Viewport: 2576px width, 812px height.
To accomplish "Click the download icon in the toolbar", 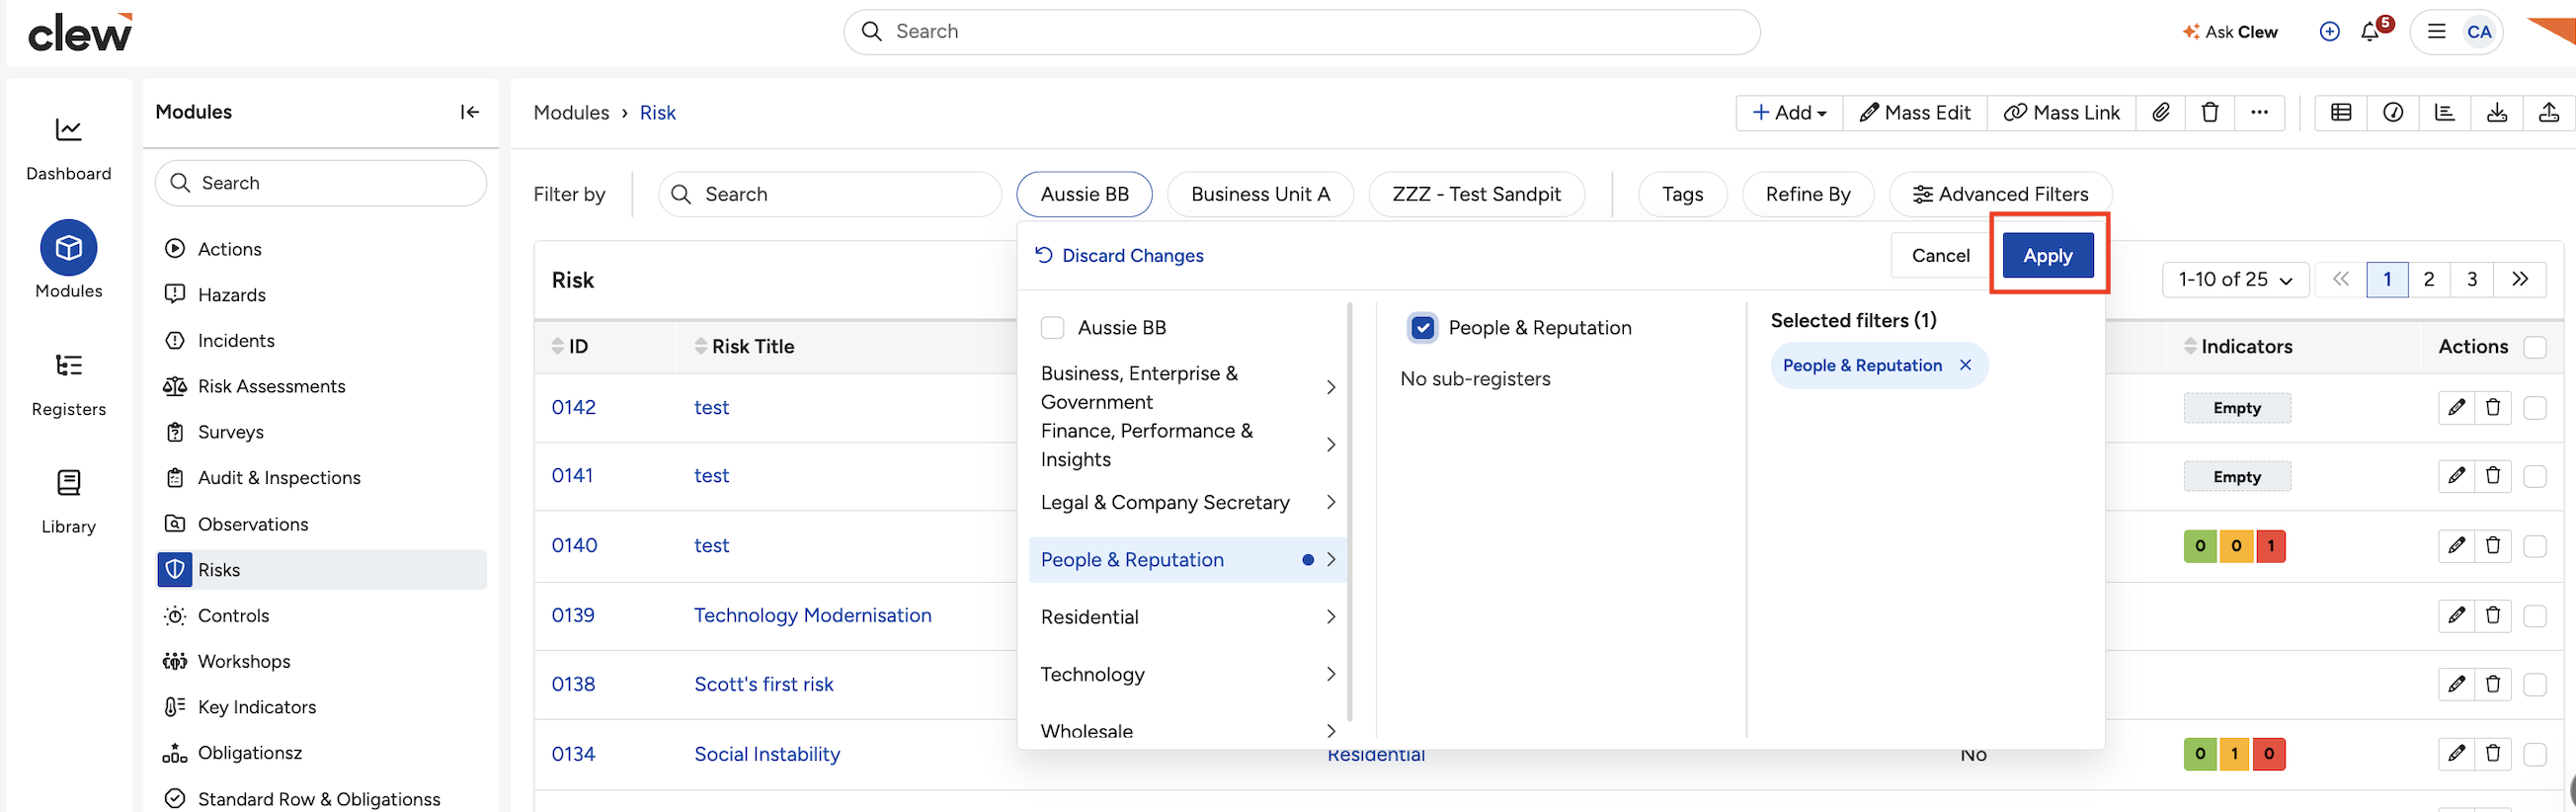I will (x=2497, y=113).
